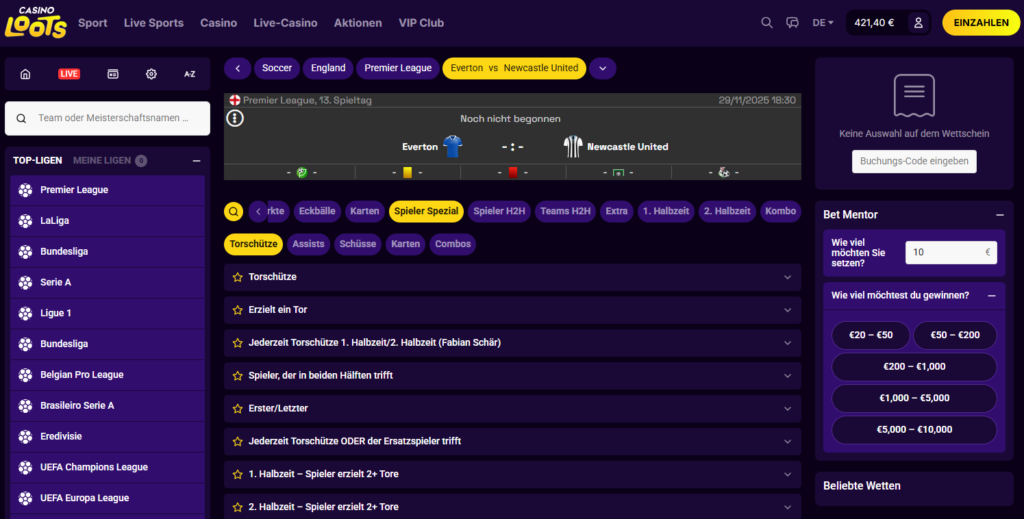The image size is (1024, 519).
Task: Open the user account profile icon
Action: [918, 23]
